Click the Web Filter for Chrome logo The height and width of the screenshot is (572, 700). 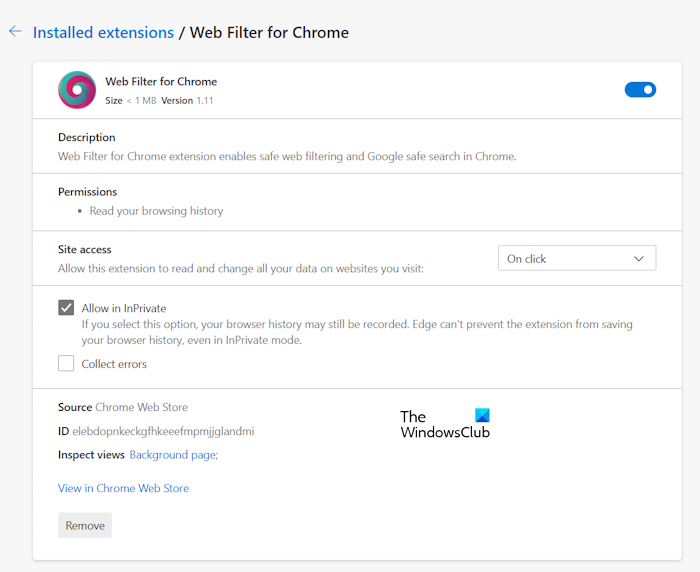click(77, 90)
